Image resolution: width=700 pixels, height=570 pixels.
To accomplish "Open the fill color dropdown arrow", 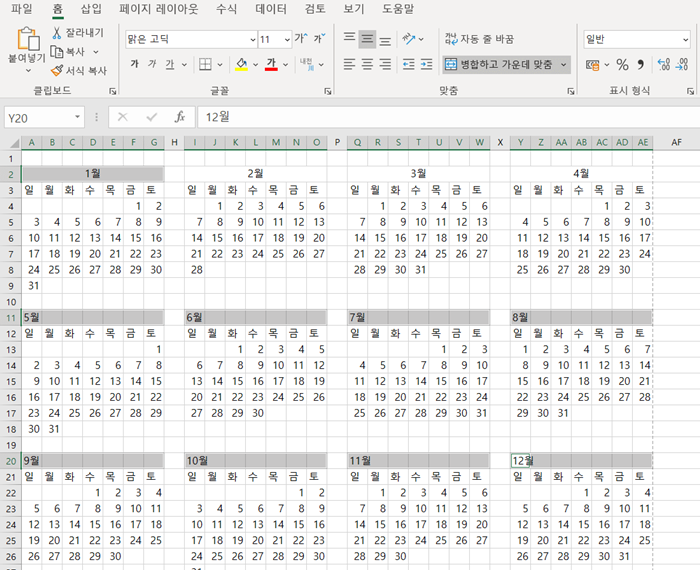I will tap(255, 65).
